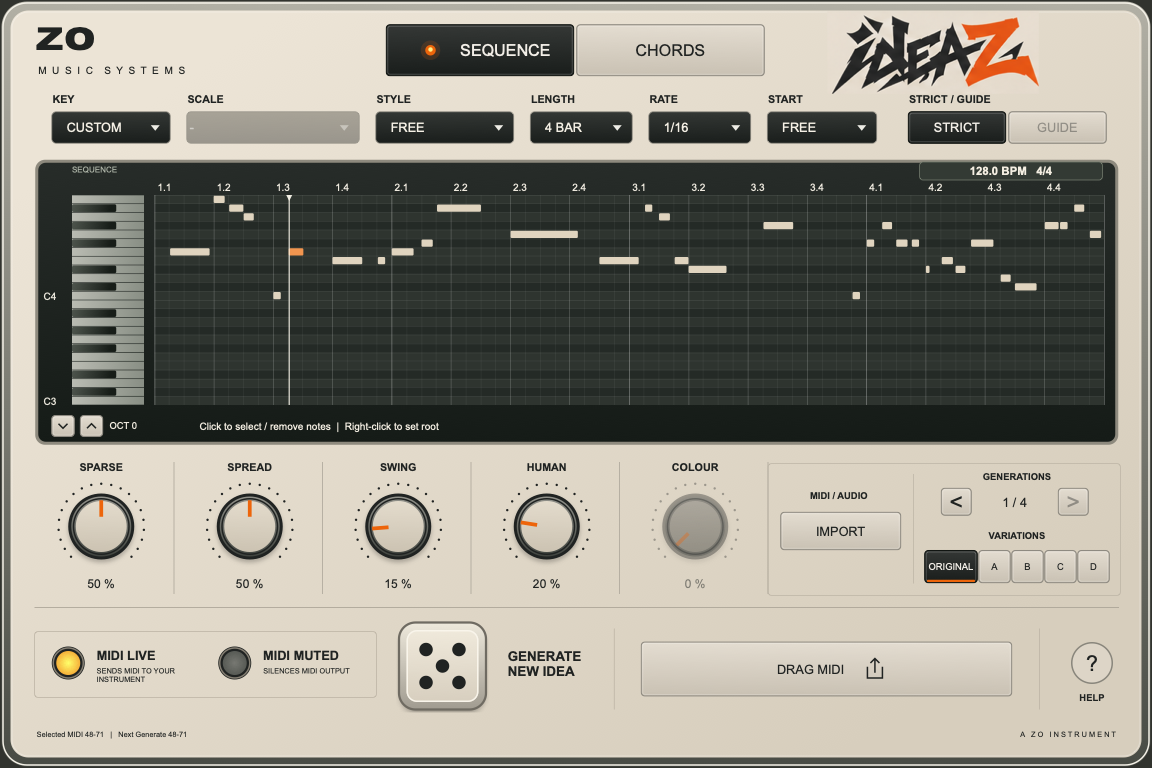Click the SPARSE knob
Image resolution: width=1152 pixels, height=768 pixels.
(101, 526)
